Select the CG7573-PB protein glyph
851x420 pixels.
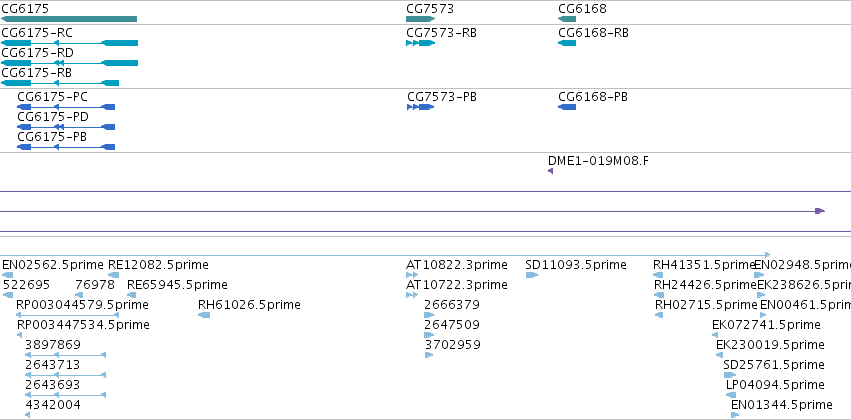[421, 107]
